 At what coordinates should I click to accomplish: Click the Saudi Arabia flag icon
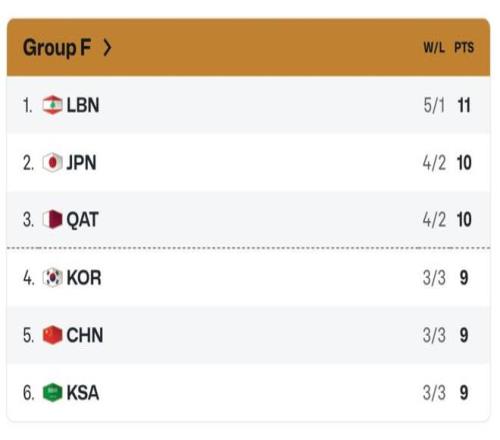[52, 392]
